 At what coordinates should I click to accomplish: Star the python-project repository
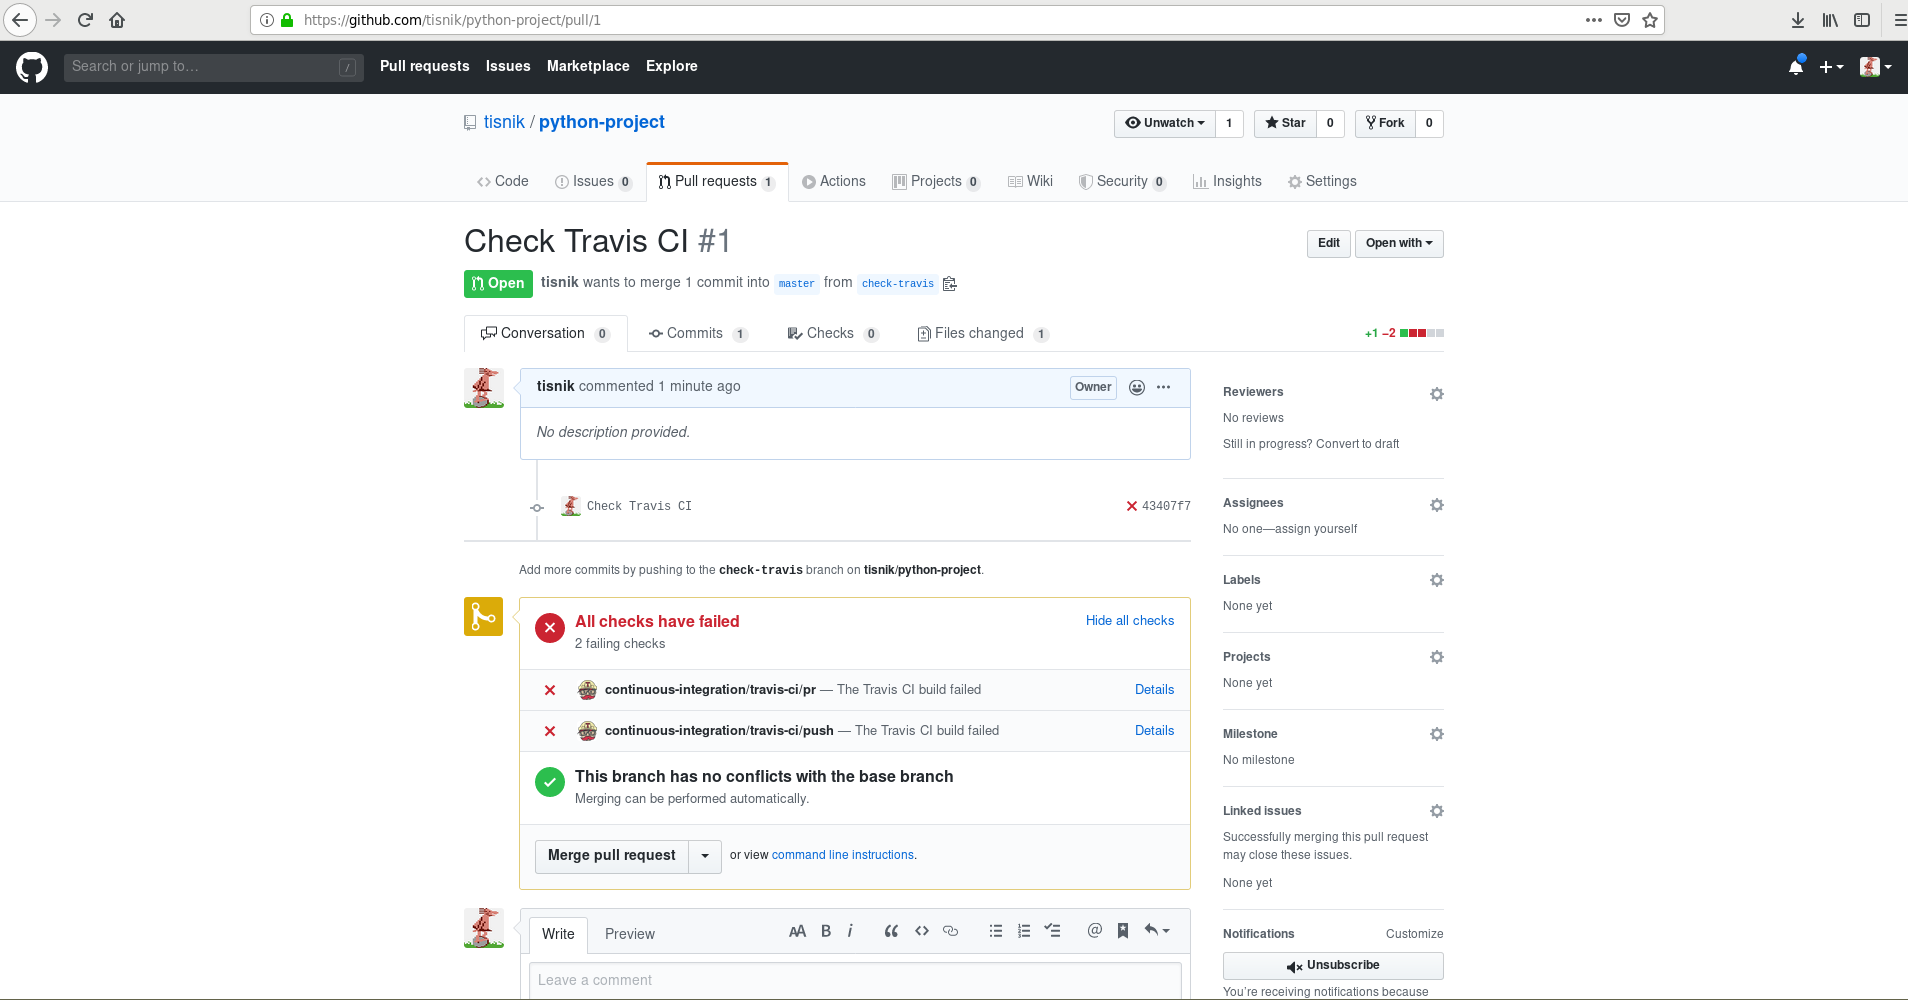(x=1285, y=123)
